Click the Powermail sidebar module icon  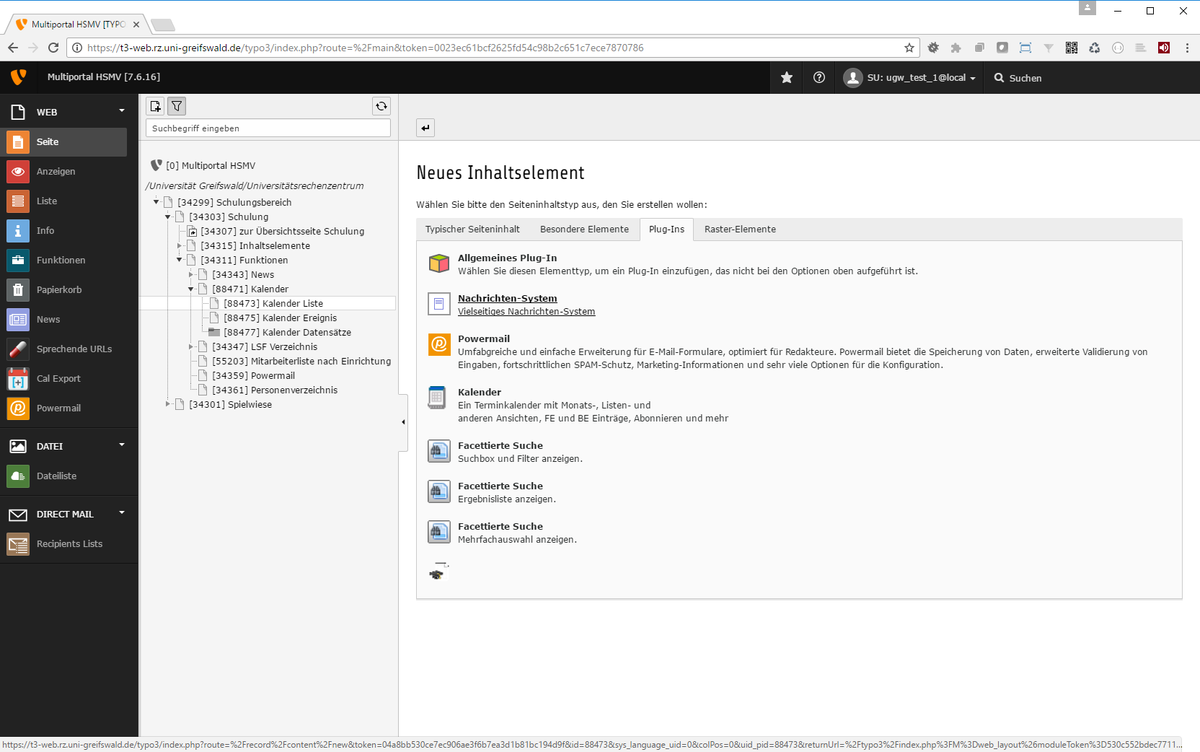(18, 408)
